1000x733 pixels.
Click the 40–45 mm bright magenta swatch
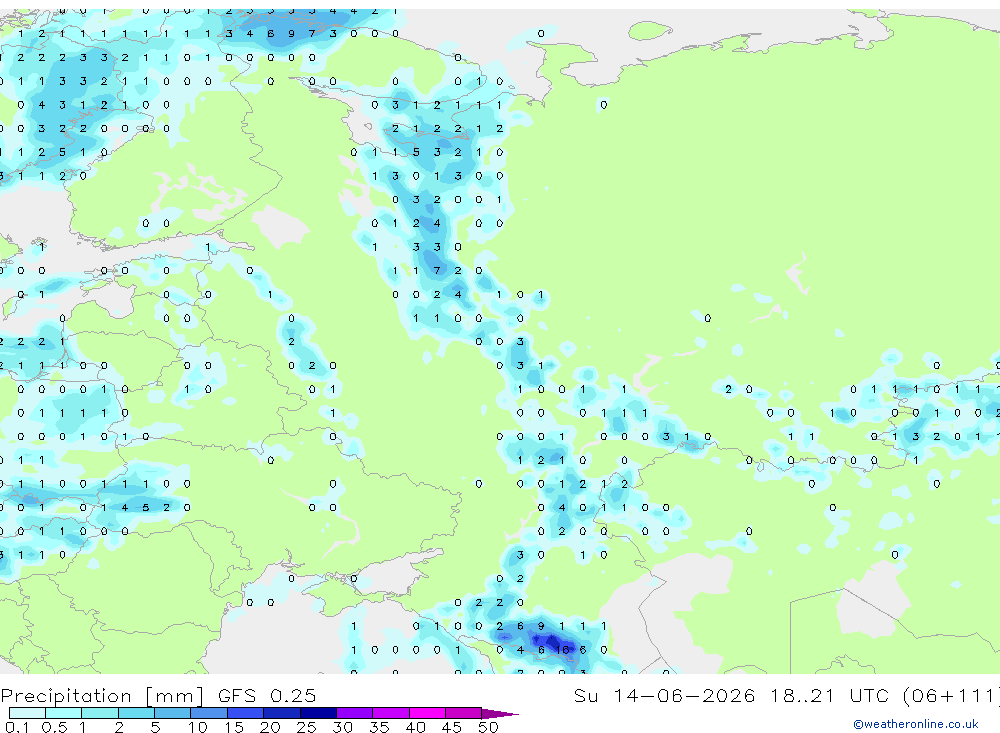pyautogui.click(x=427, y=713)
